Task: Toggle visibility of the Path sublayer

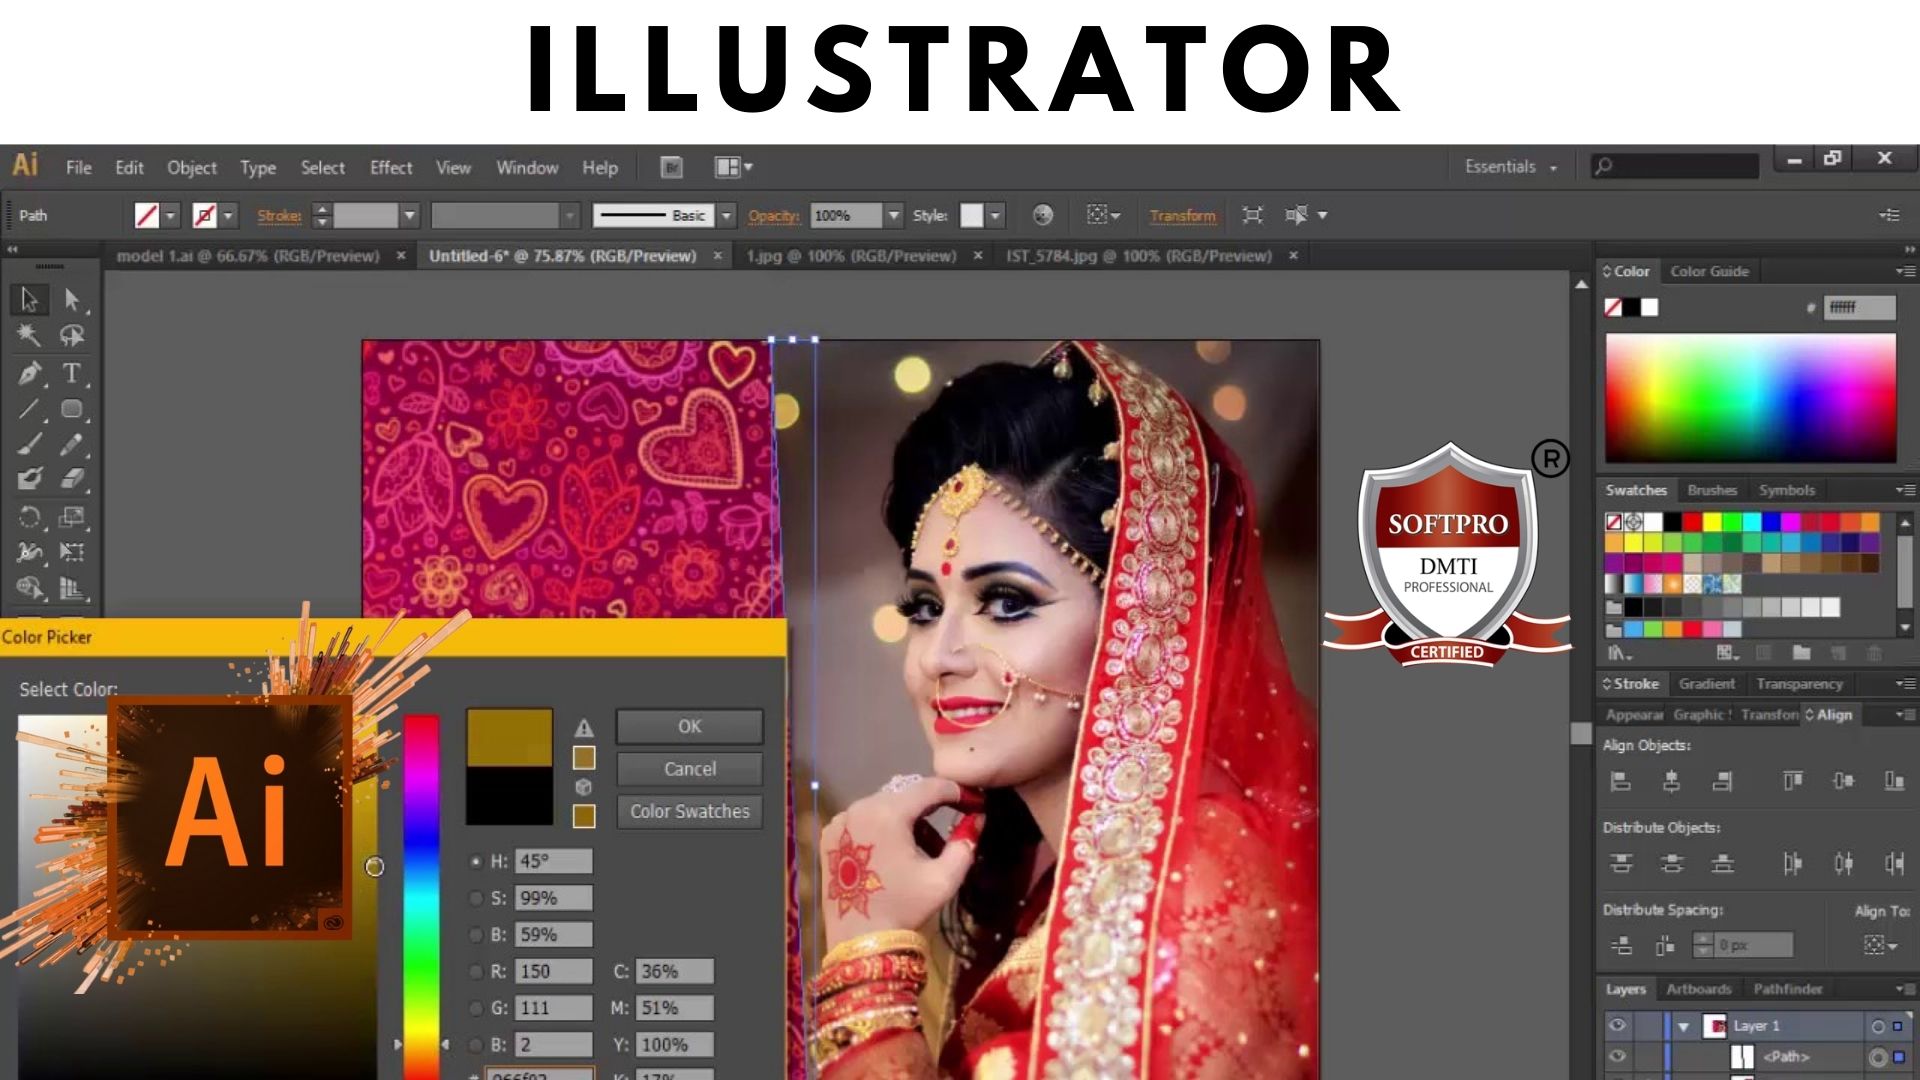Action: click(x=1617, y=1056)
